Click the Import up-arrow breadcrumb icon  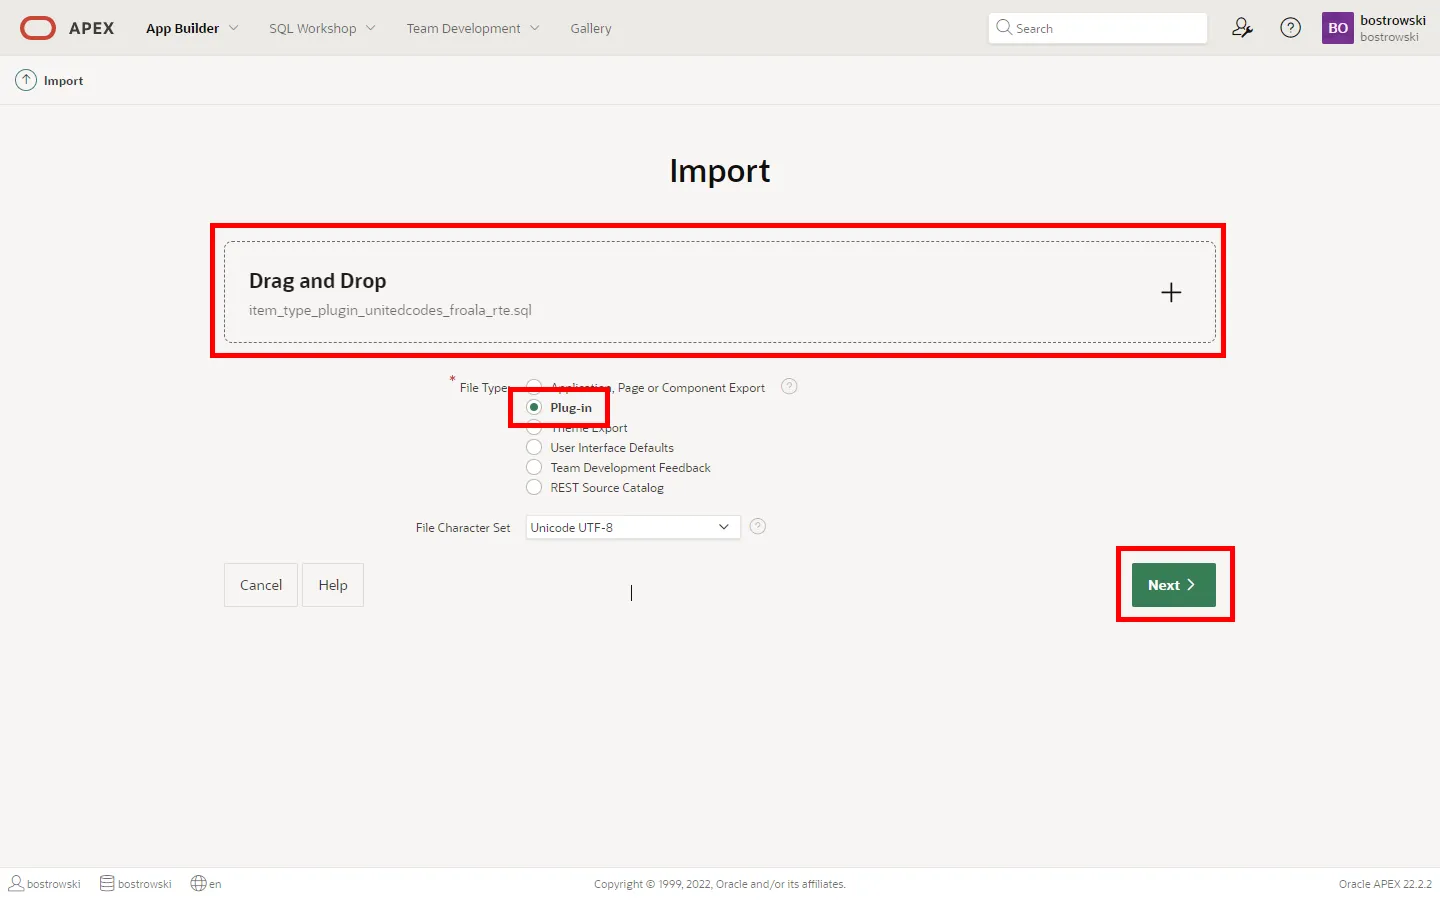26,80
